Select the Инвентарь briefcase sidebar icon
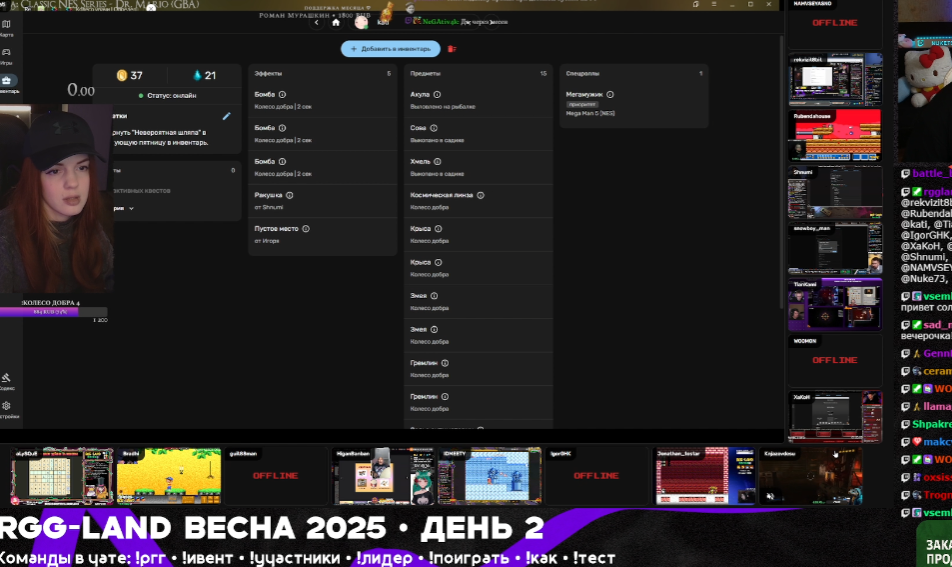The image size is (952, 567). (6, 80)
